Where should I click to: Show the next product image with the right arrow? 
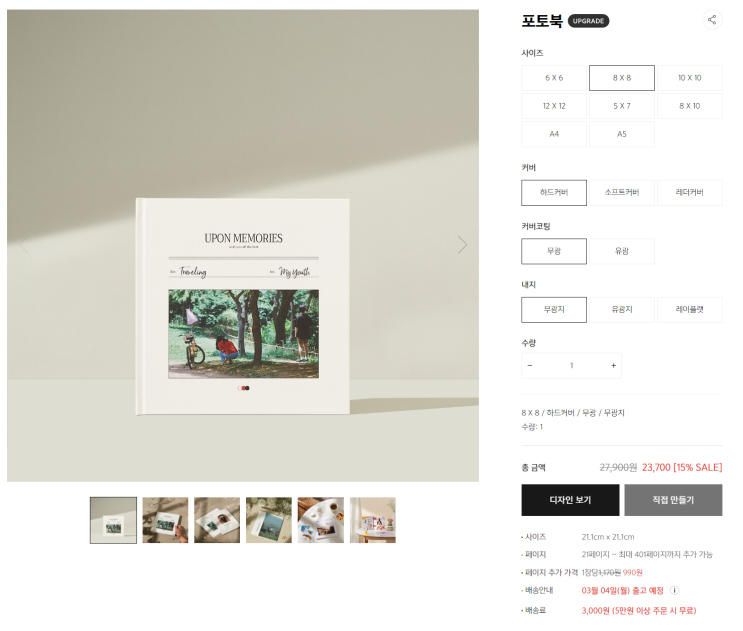462,244
